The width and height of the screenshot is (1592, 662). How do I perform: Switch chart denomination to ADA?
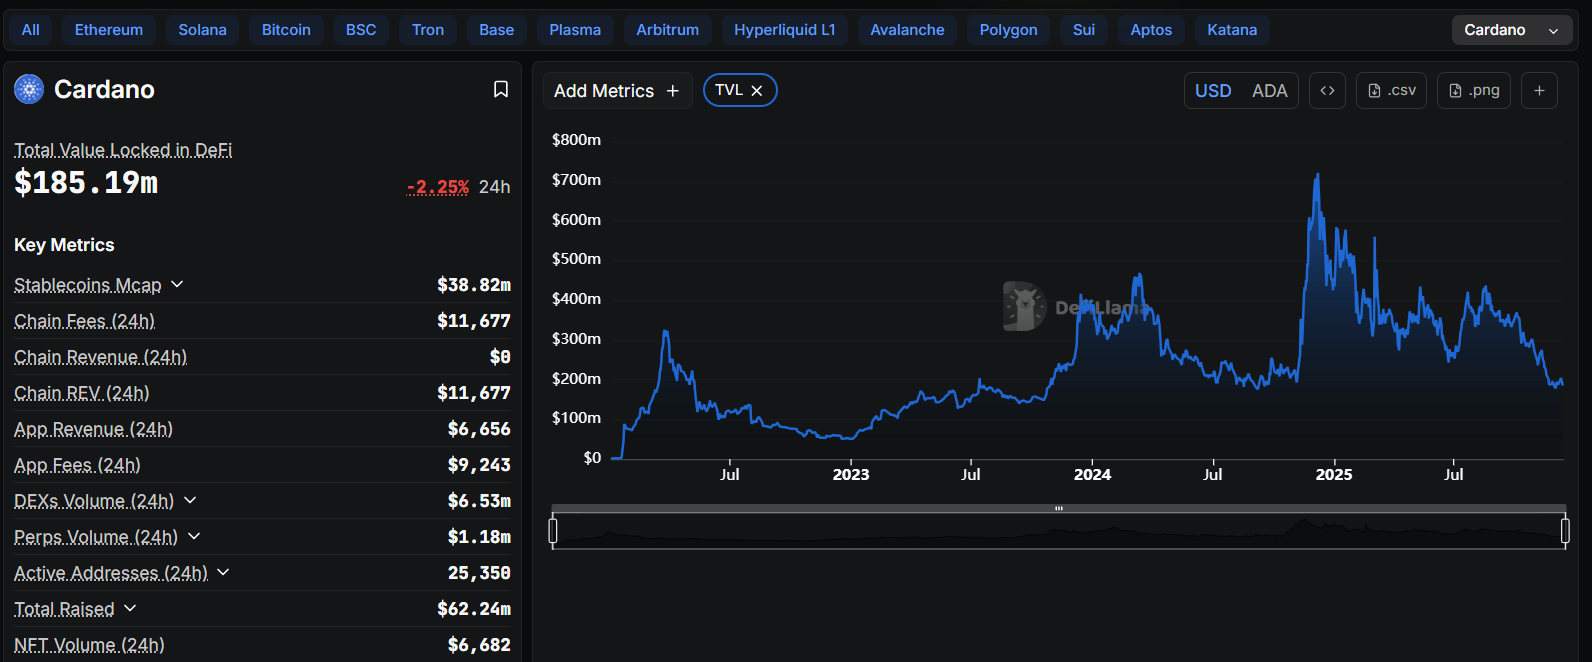click(1269, 91)
